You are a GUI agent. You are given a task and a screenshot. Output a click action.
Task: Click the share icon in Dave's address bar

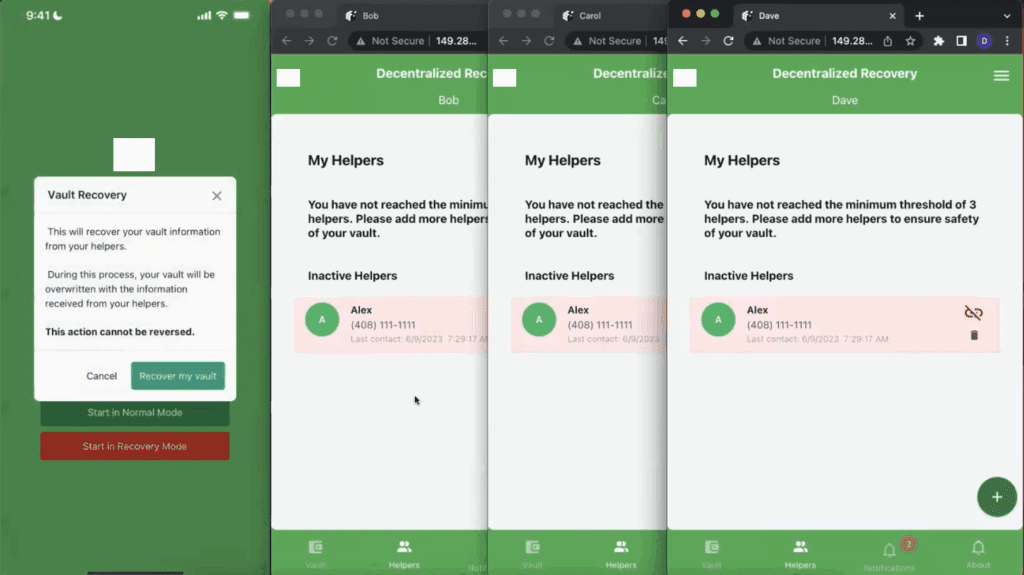tap(887, 41)
